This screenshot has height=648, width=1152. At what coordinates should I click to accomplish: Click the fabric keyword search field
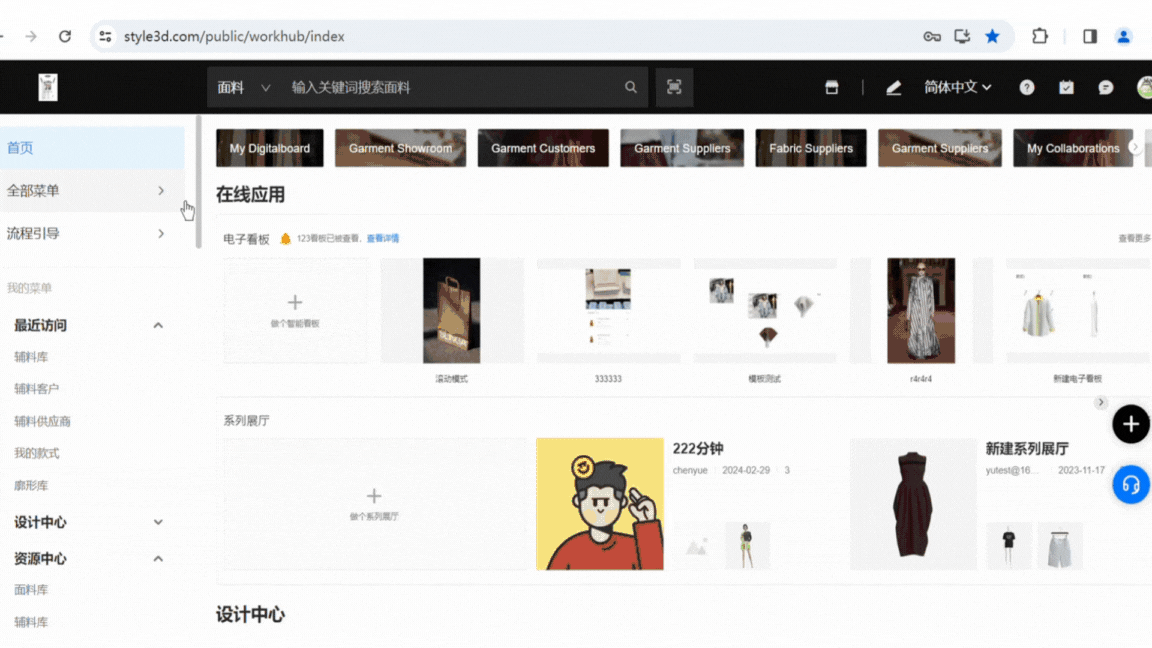tap(450, 88)
